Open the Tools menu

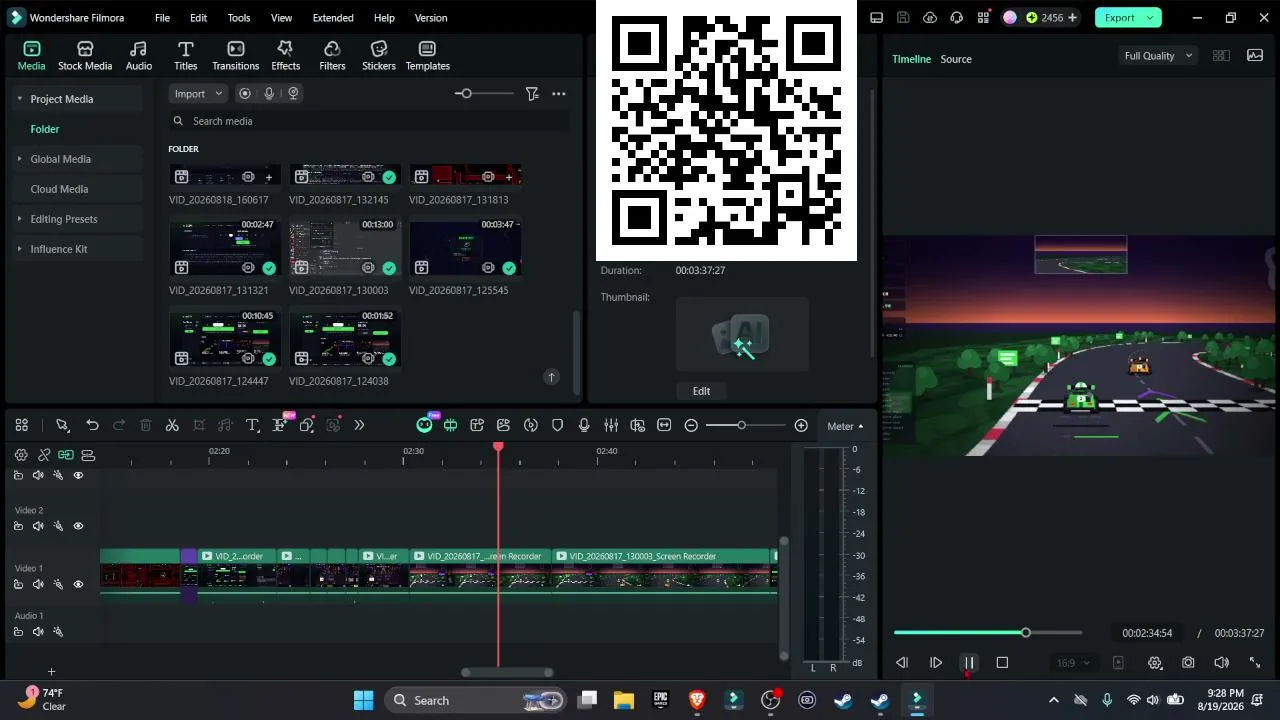(x=239, y=18)
